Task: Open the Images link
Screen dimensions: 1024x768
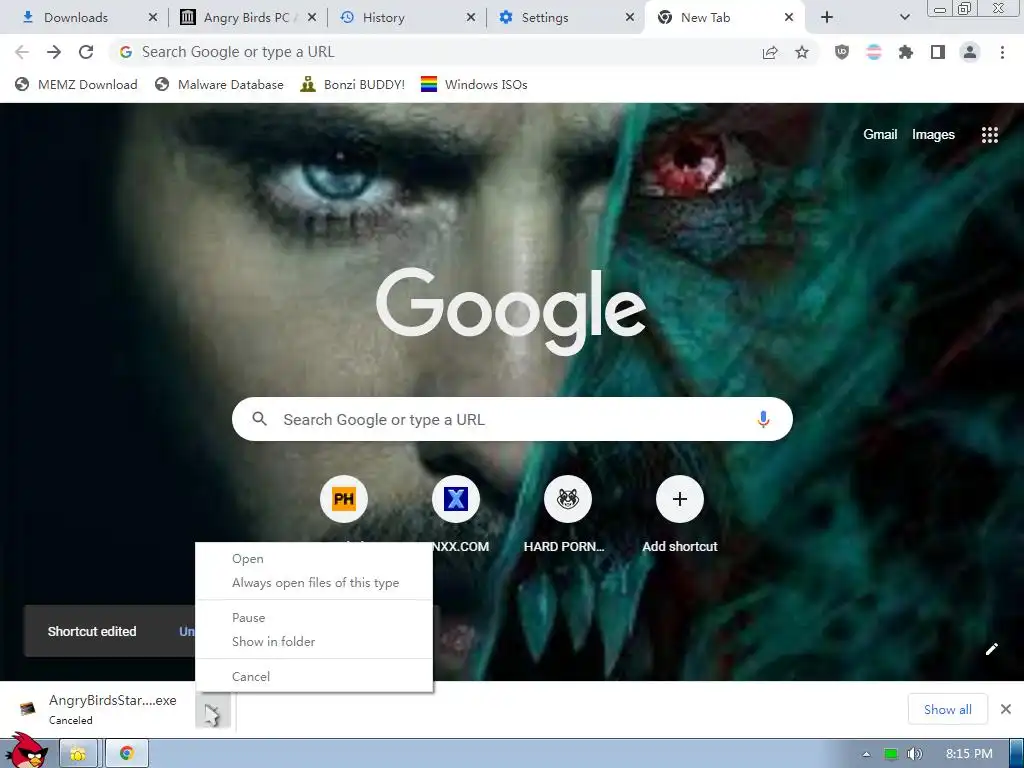Action: coord(933,135)
